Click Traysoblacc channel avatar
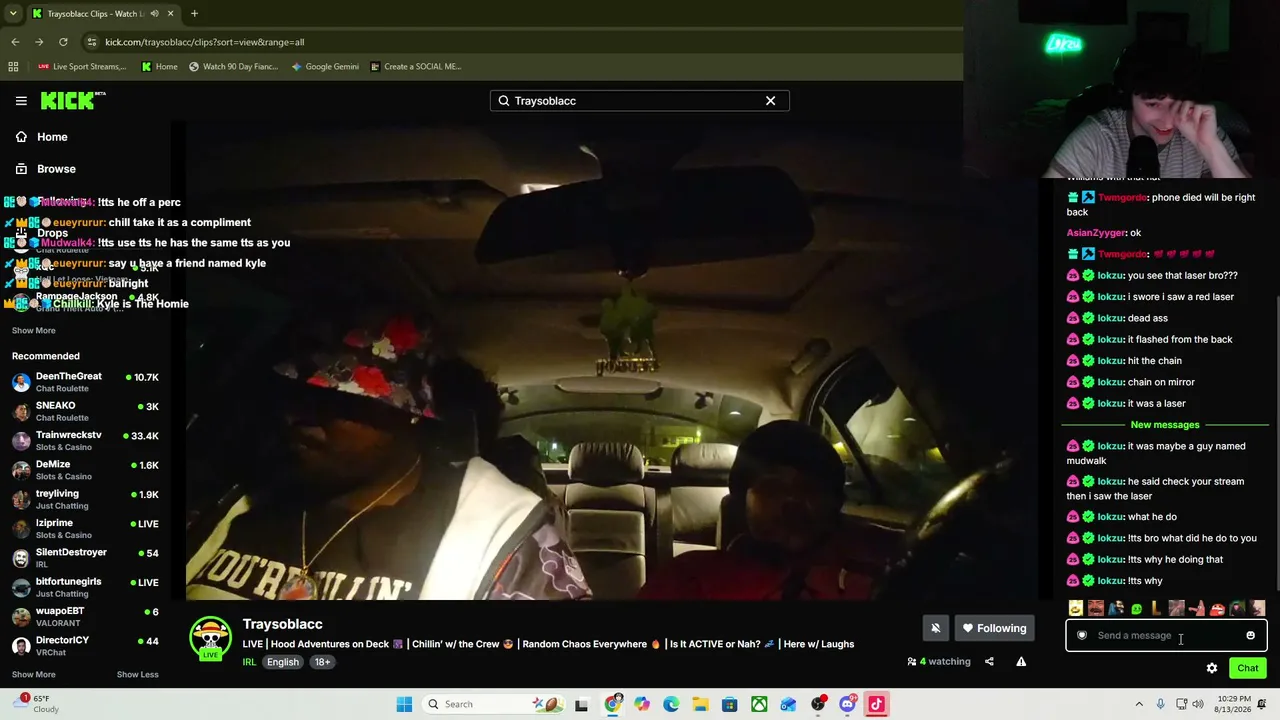Image resolution: width=1280 pixels, height=720 pixels. point(210,638)
